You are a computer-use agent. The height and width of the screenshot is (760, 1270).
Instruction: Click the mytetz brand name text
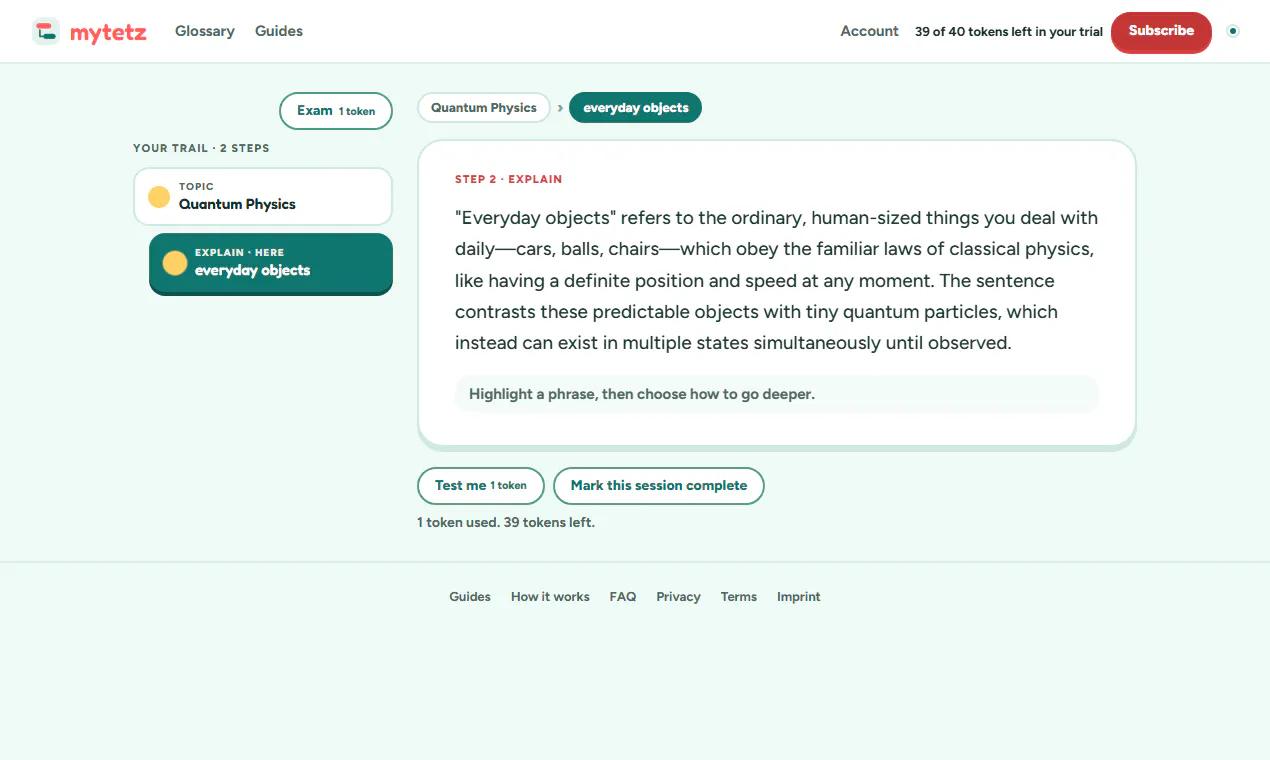pos(108,33)
